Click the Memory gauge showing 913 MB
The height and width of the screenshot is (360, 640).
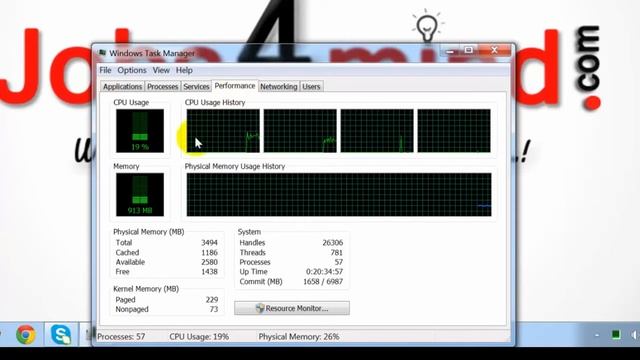click(x=140, y=194)
